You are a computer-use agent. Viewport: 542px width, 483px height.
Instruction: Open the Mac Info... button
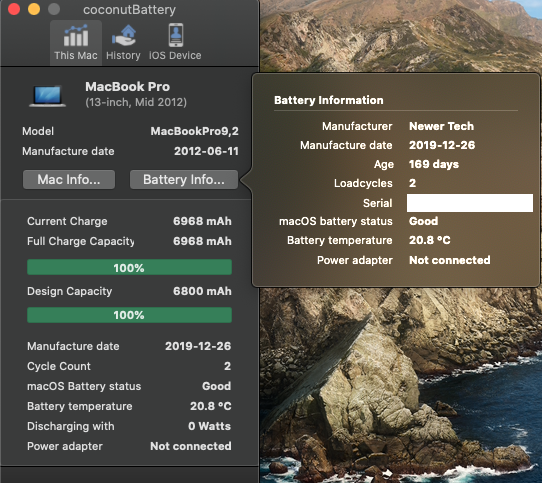pyautogui.click(x=69, y=179)
